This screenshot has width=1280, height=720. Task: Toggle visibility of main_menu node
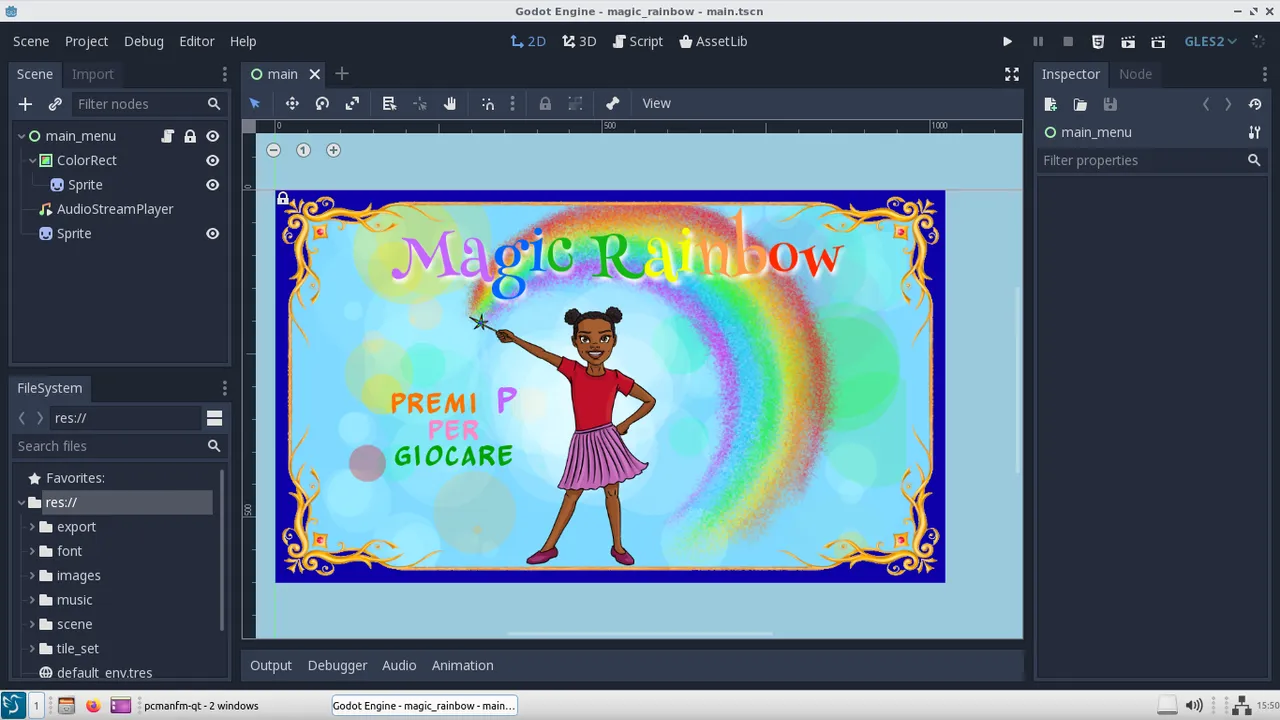(212, 136)
